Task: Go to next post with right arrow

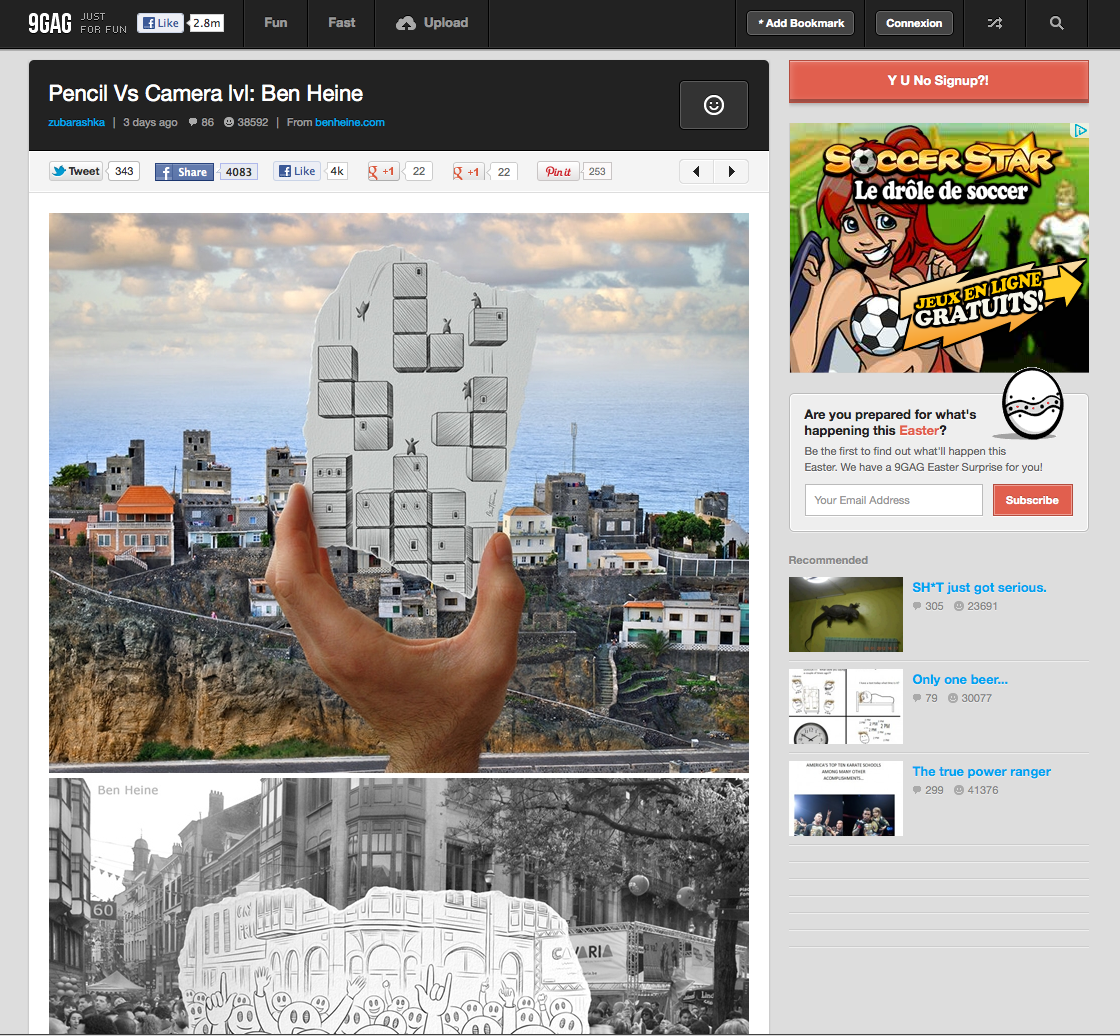Action: point(731,171)
